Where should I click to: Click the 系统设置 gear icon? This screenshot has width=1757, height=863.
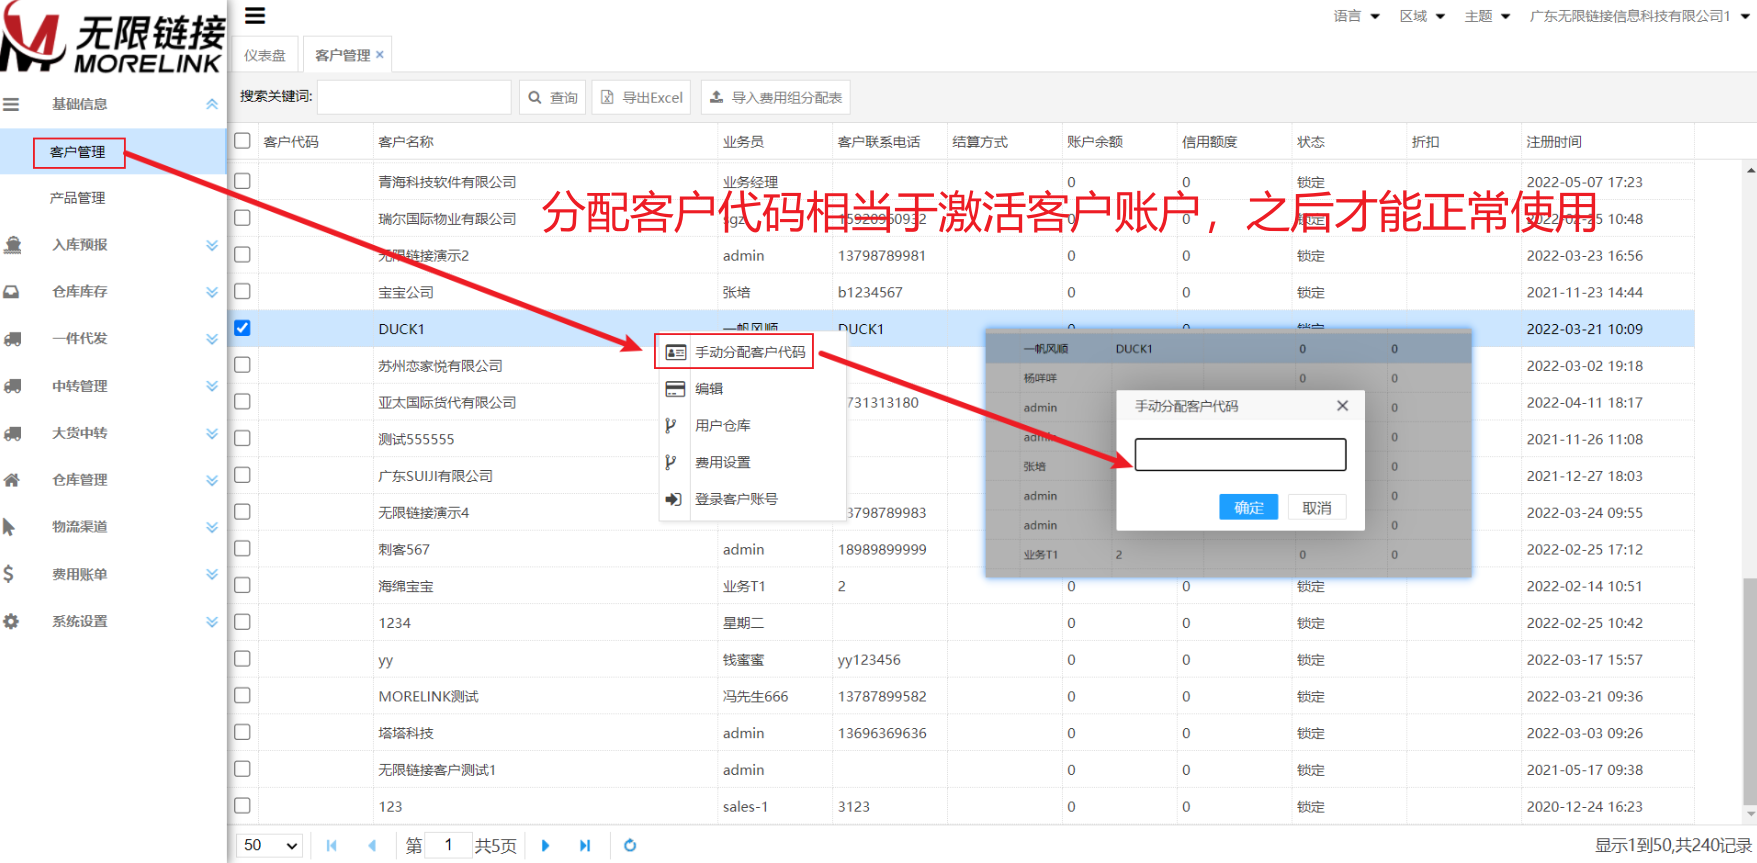(x=11, y=621)
